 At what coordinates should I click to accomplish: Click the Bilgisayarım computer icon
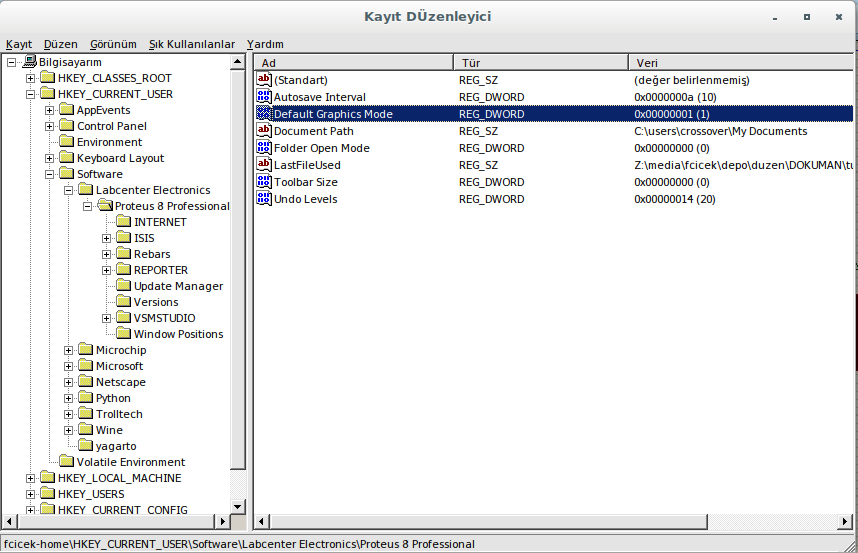pyautogui.click(x=30, y=62)
